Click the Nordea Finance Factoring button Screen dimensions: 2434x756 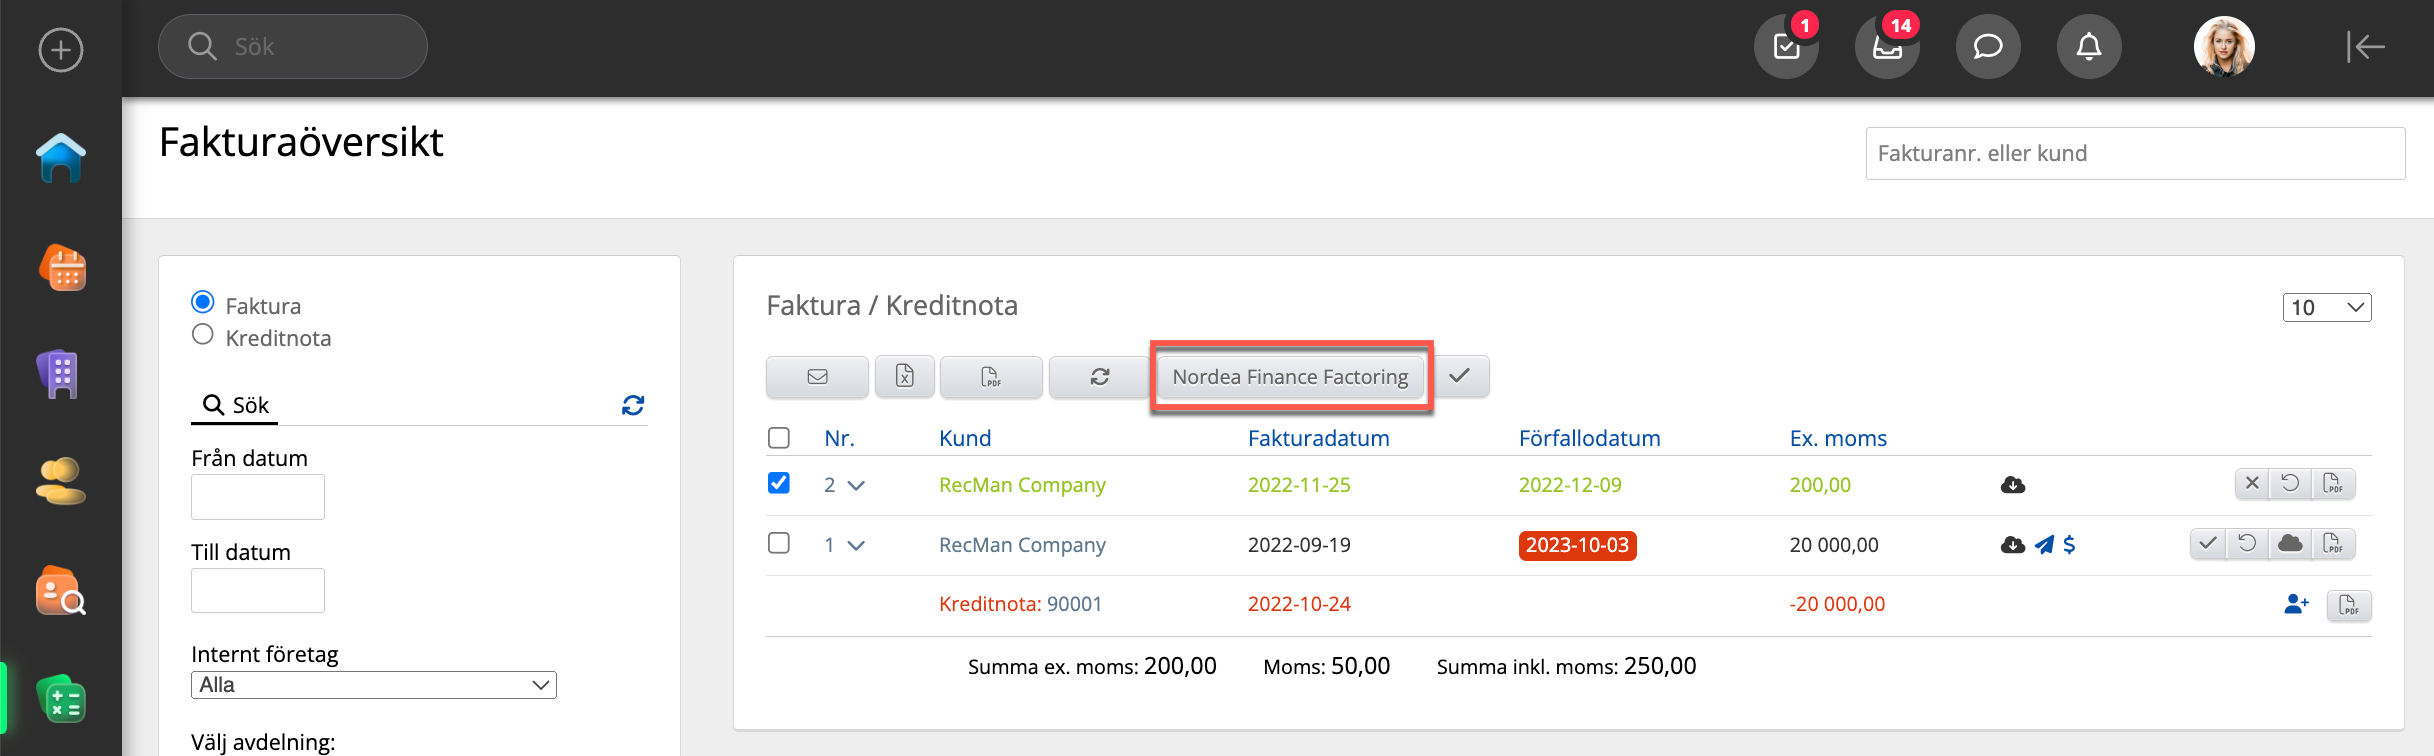pos(1290,377)
